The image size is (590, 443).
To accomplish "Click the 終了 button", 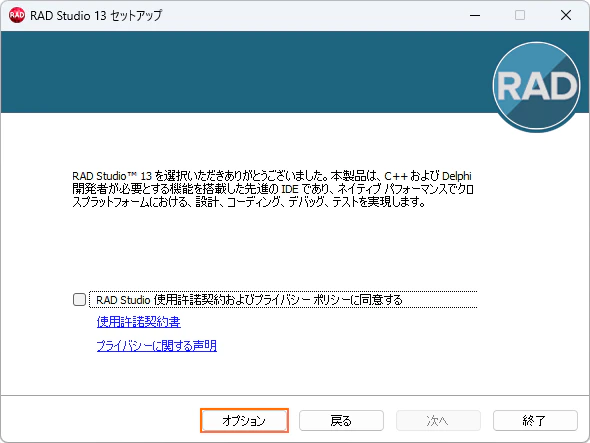I will 535,420.
